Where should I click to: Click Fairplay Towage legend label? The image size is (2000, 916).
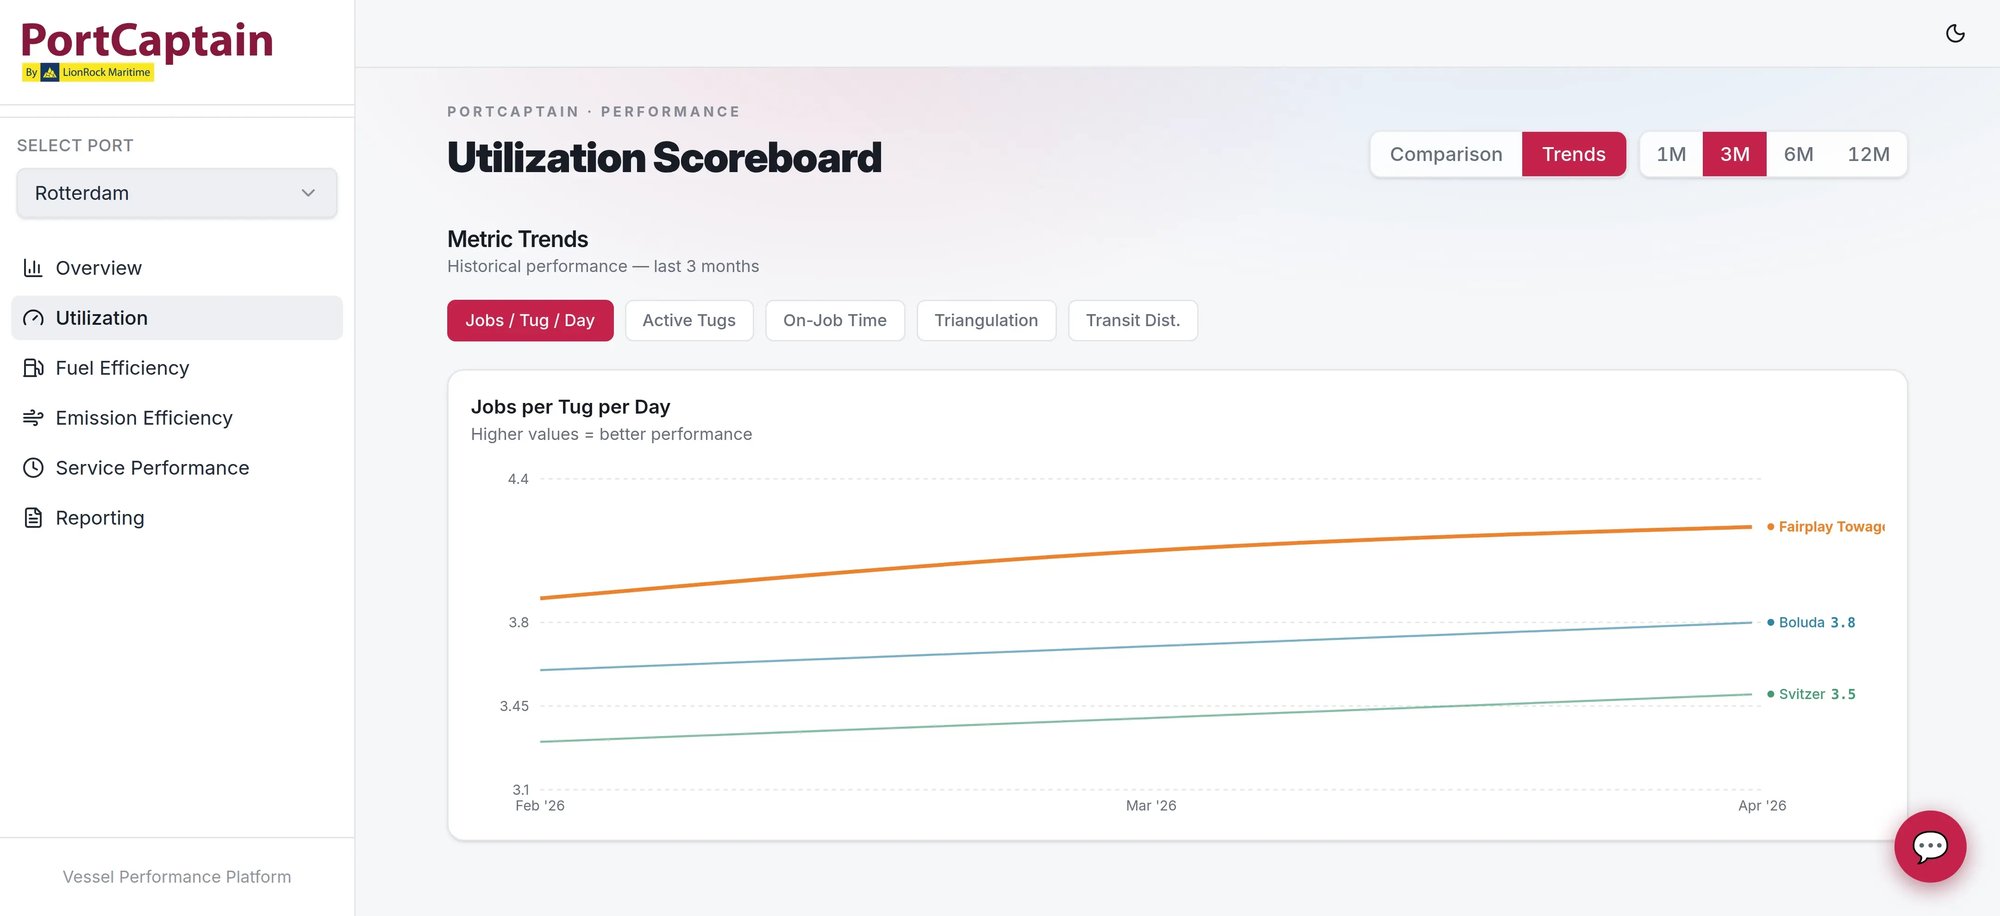pyautogui.click(x=1826, y=527)
